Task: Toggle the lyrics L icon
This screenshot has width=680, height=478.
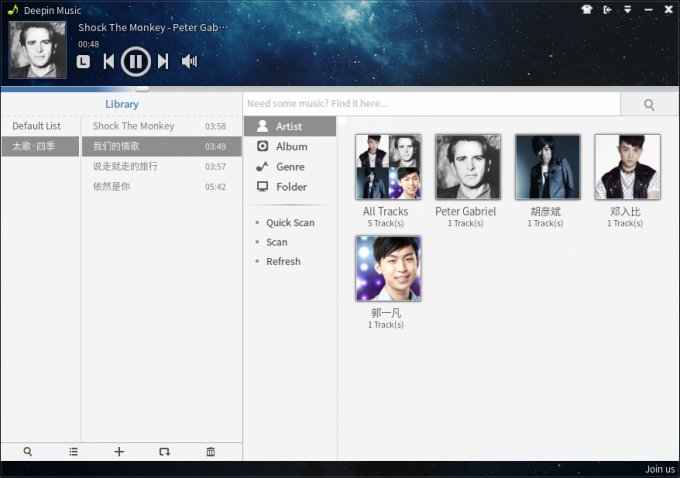Action: tap(83, 62)
